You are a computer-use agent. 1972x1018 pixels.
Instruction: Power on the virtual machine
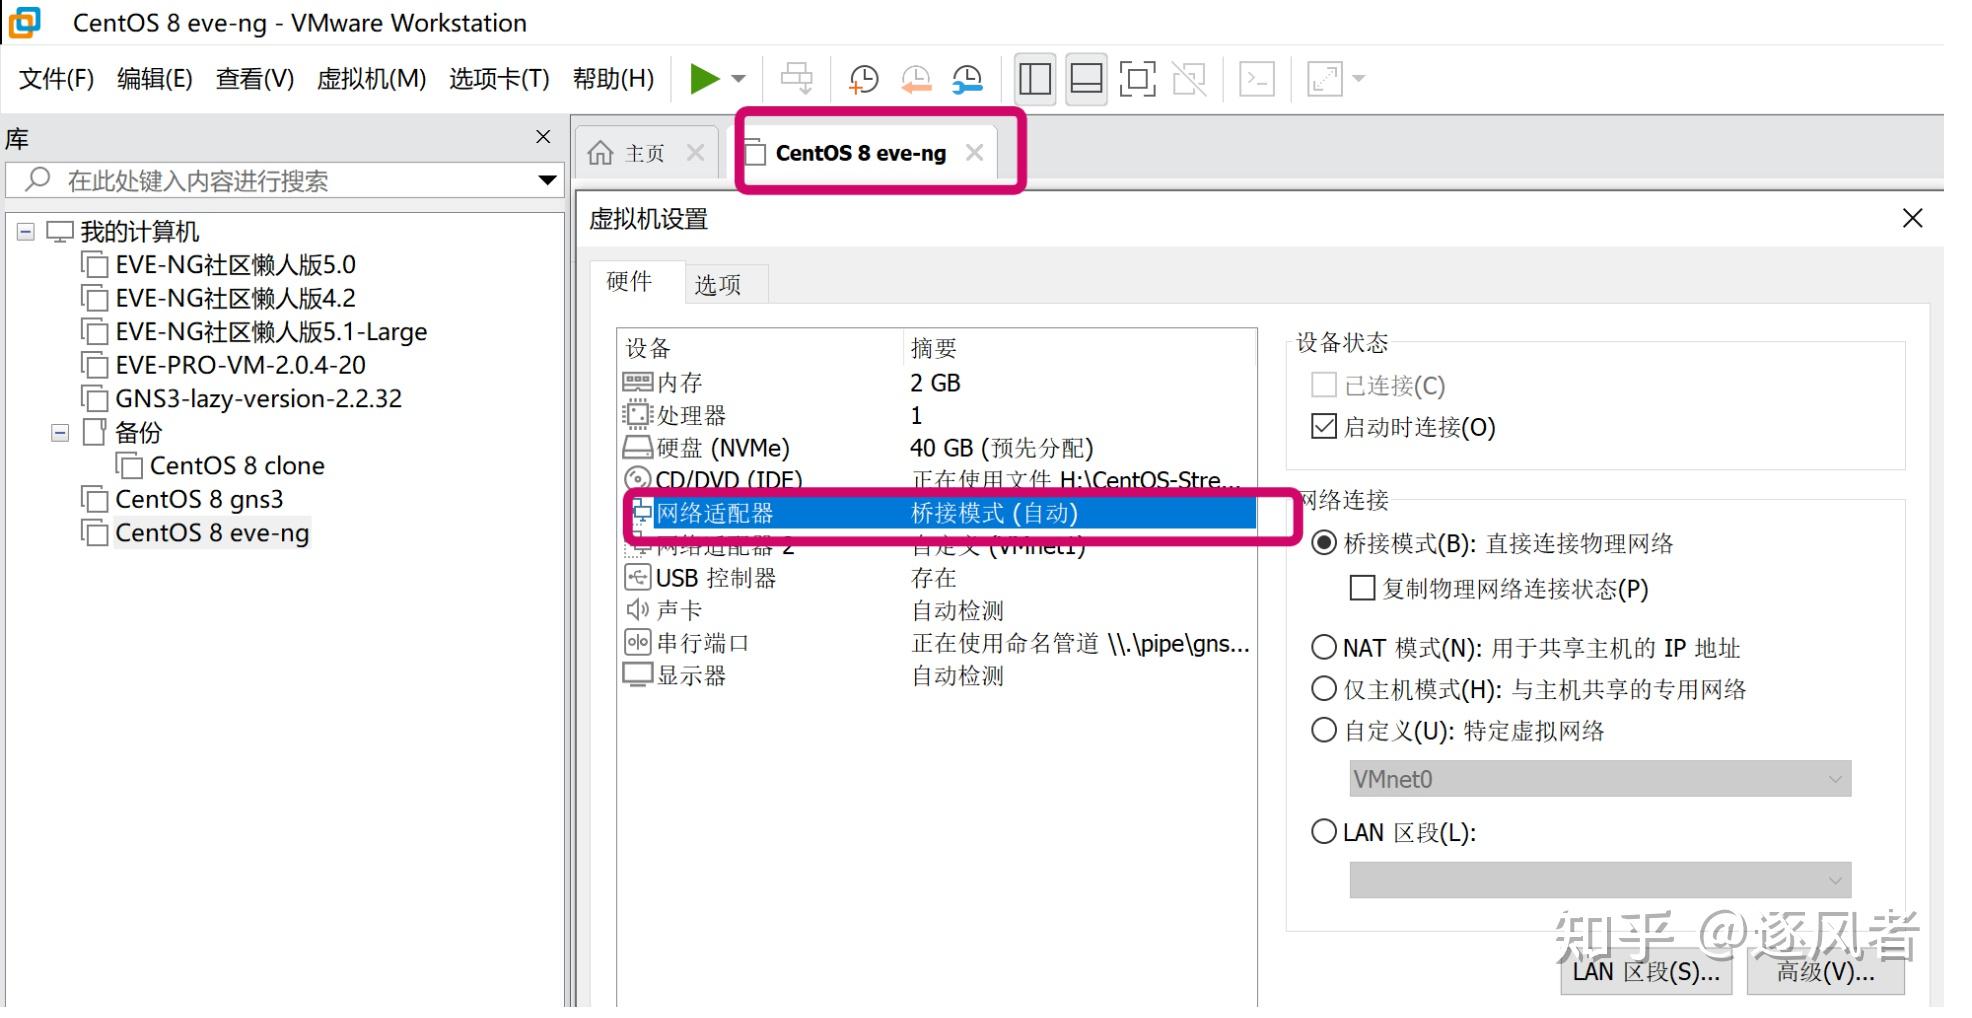tap(706, 78)
